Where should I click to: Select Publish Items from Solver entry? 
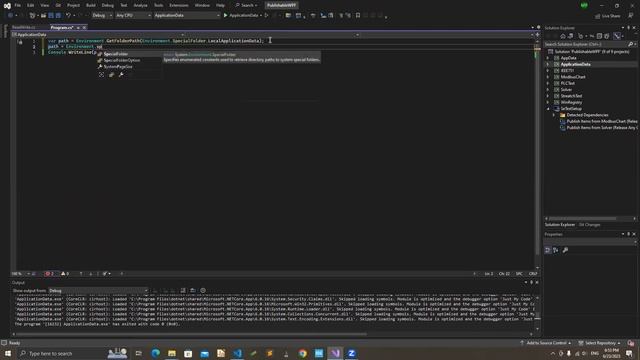click(x=602, y=128)
